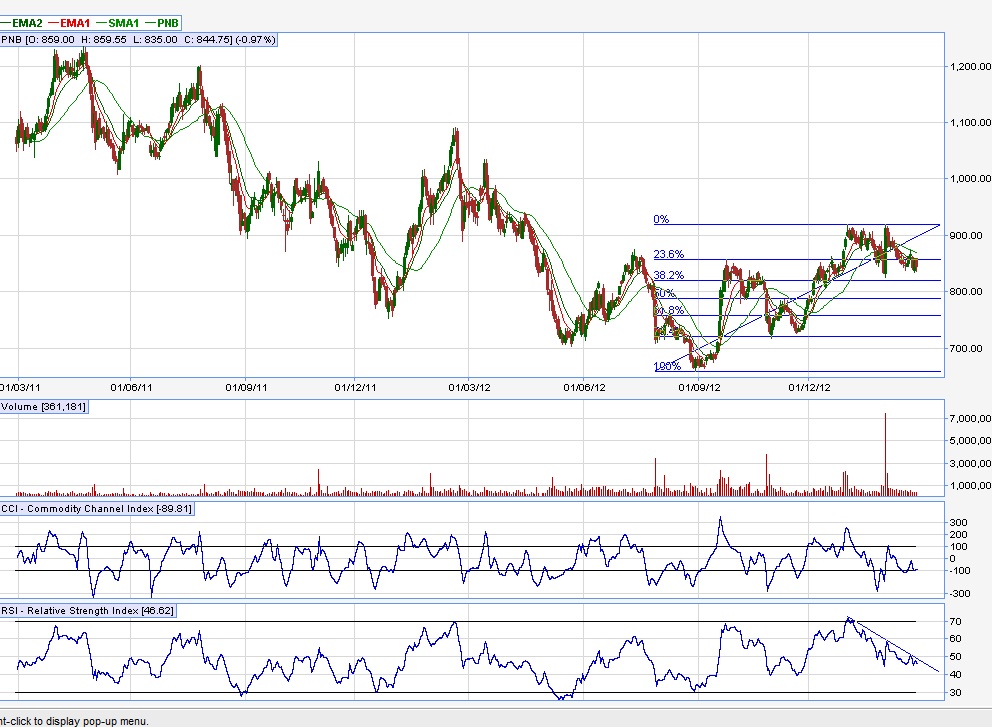Select the PNB OHLC price info label
This screenshot has width=992, height=727.
click(140, 38)
